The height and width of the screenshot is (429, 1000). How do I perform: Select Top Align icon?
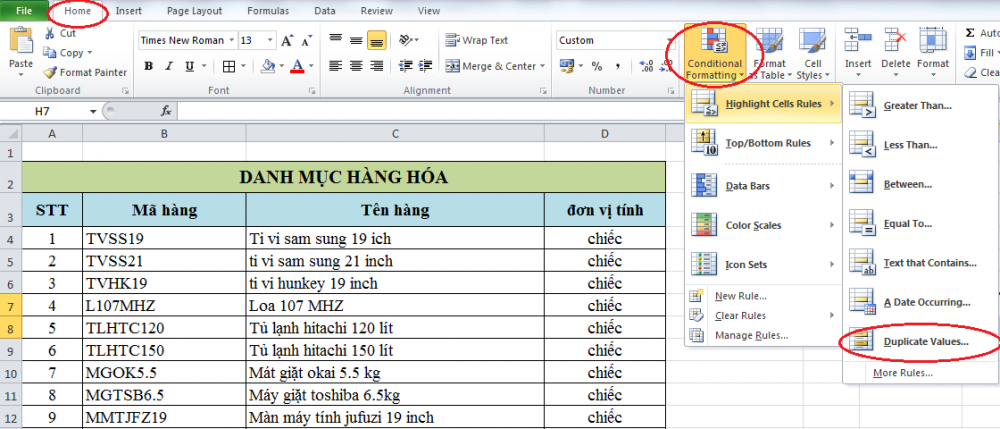(x=336, y=40)
